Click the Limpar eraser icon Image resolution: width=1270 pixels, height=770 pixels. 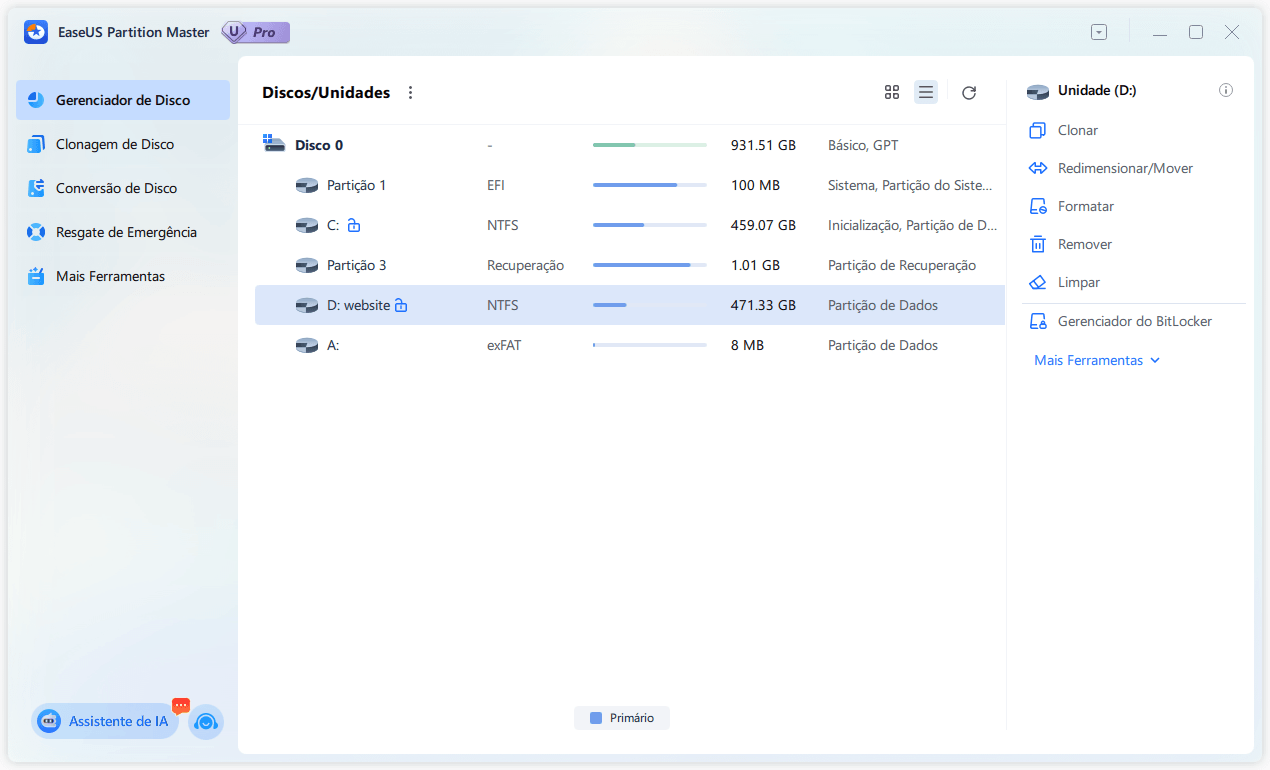coord(1038,282)
